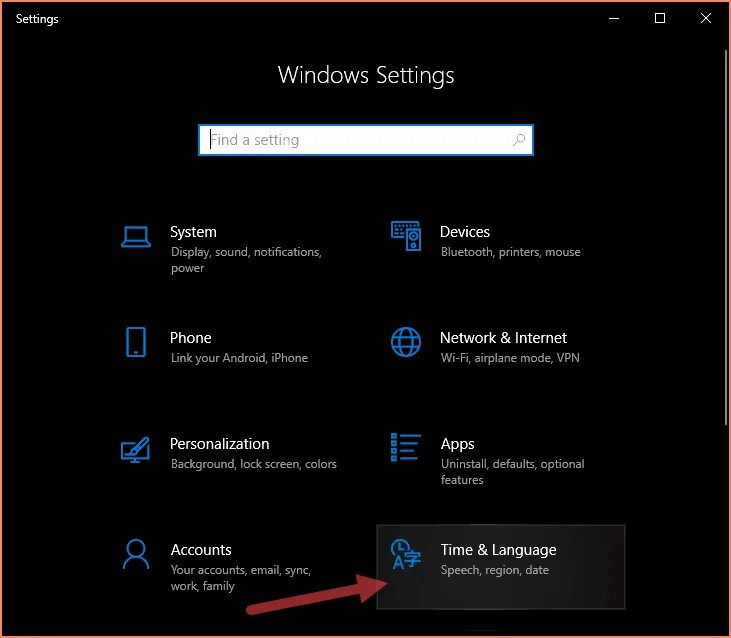Viewport: 731px width, 638px height.
Task: Go to Phone settings heading
Action: pyautogui.click(x=191, y=337)
